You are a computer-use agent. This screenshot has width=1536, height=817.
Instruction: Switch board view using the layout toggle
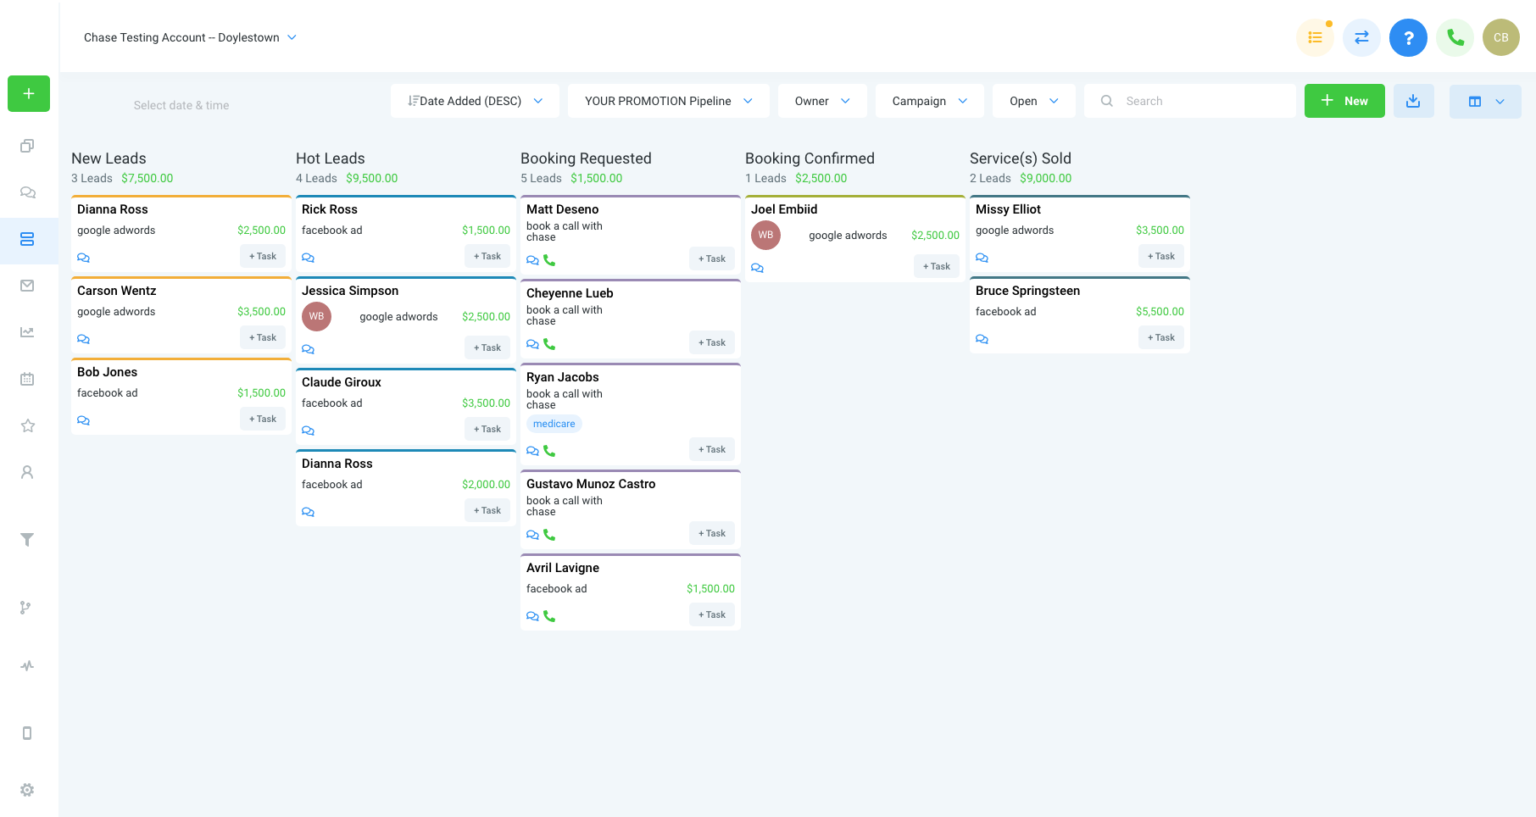tap(1485, 101)
